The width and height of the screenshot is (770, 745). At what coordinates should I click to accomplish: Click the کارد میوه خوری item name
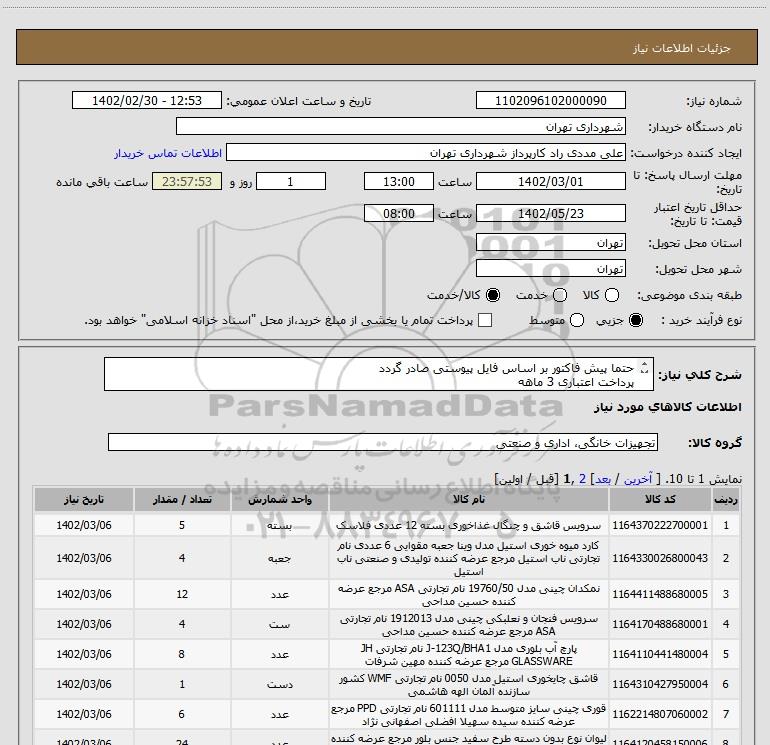pyautogui.click(x=468, y=558)
